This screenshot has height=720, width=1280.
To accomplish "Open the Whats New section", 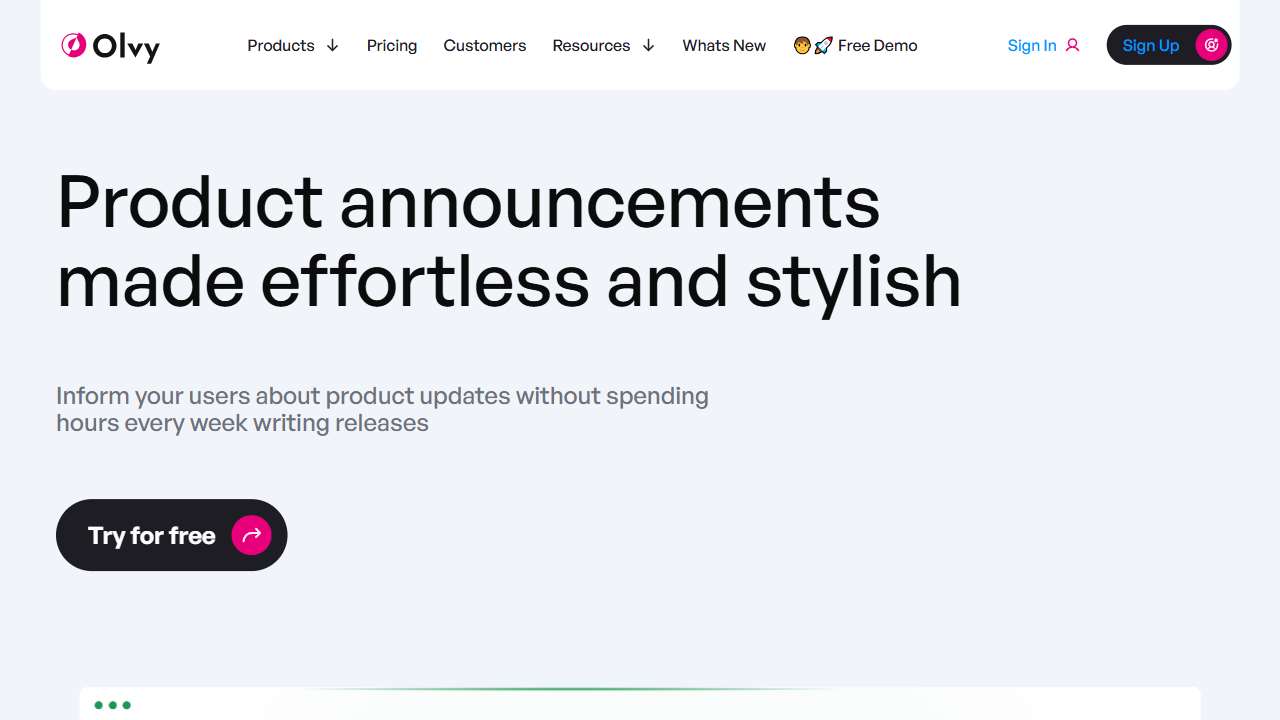I will 724,45.
